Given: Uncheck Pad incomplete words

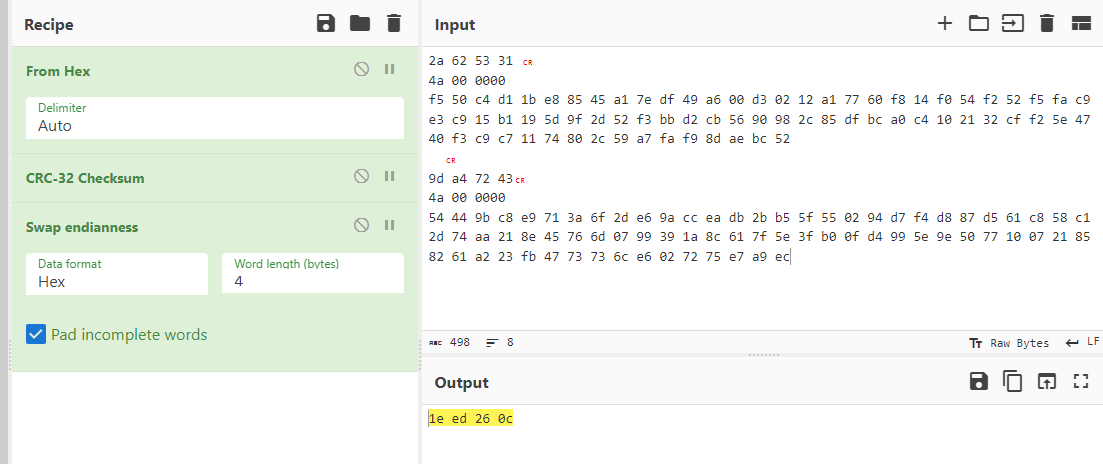Looking at the screenshot, I should (x=36, y=334).
